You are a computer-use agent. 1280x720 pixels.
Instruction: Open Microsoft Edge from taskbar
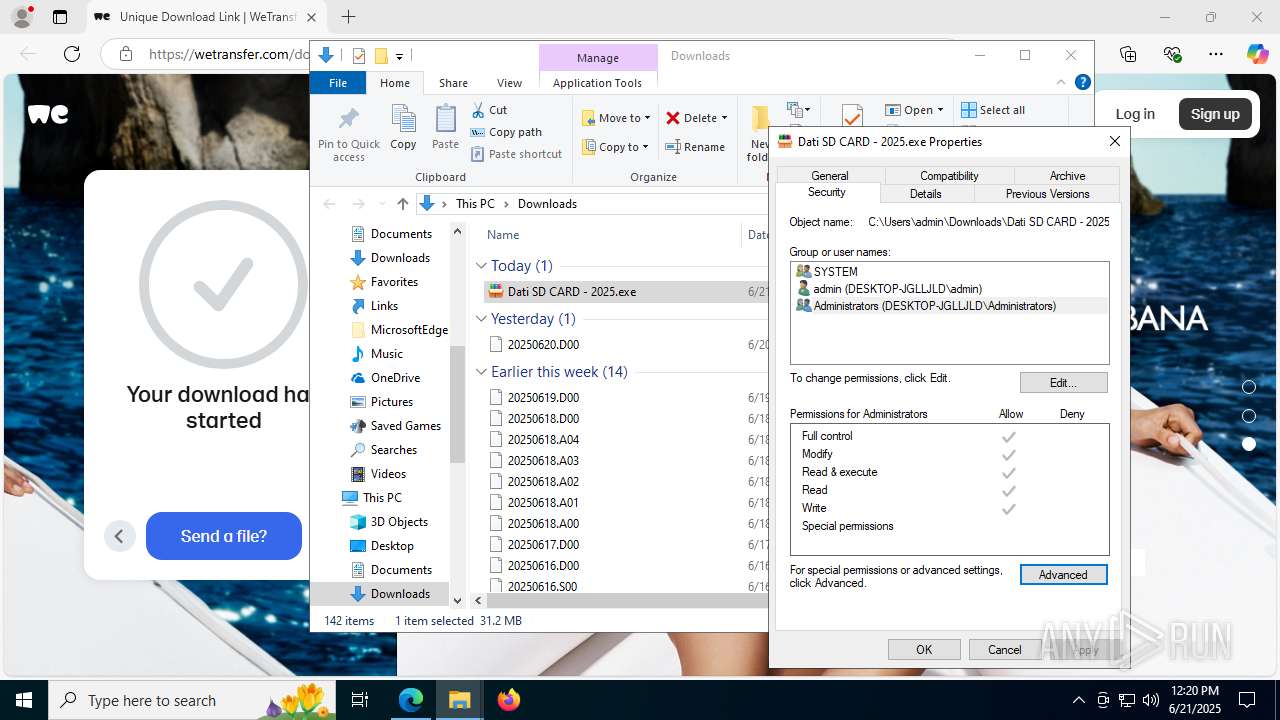tap(411, 700)
